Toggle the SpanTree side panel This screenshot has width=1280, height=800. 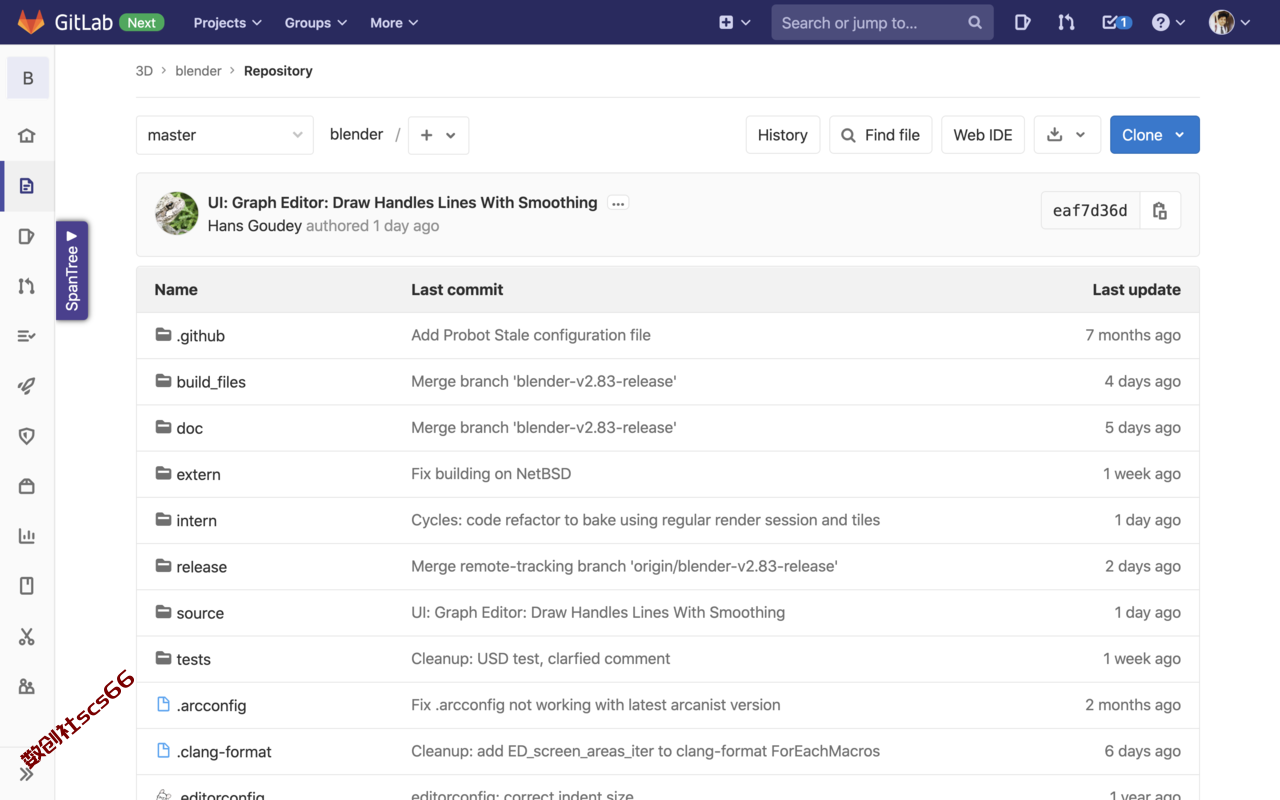[72, 270]
